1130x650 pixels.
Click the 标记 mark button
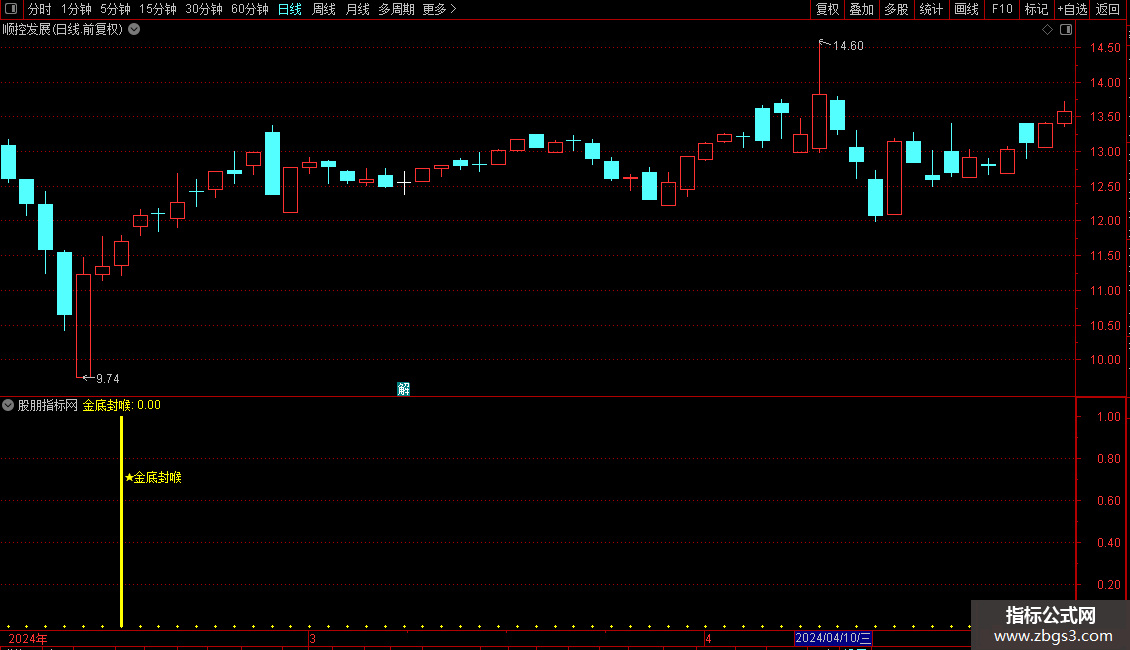(1036, 9)
